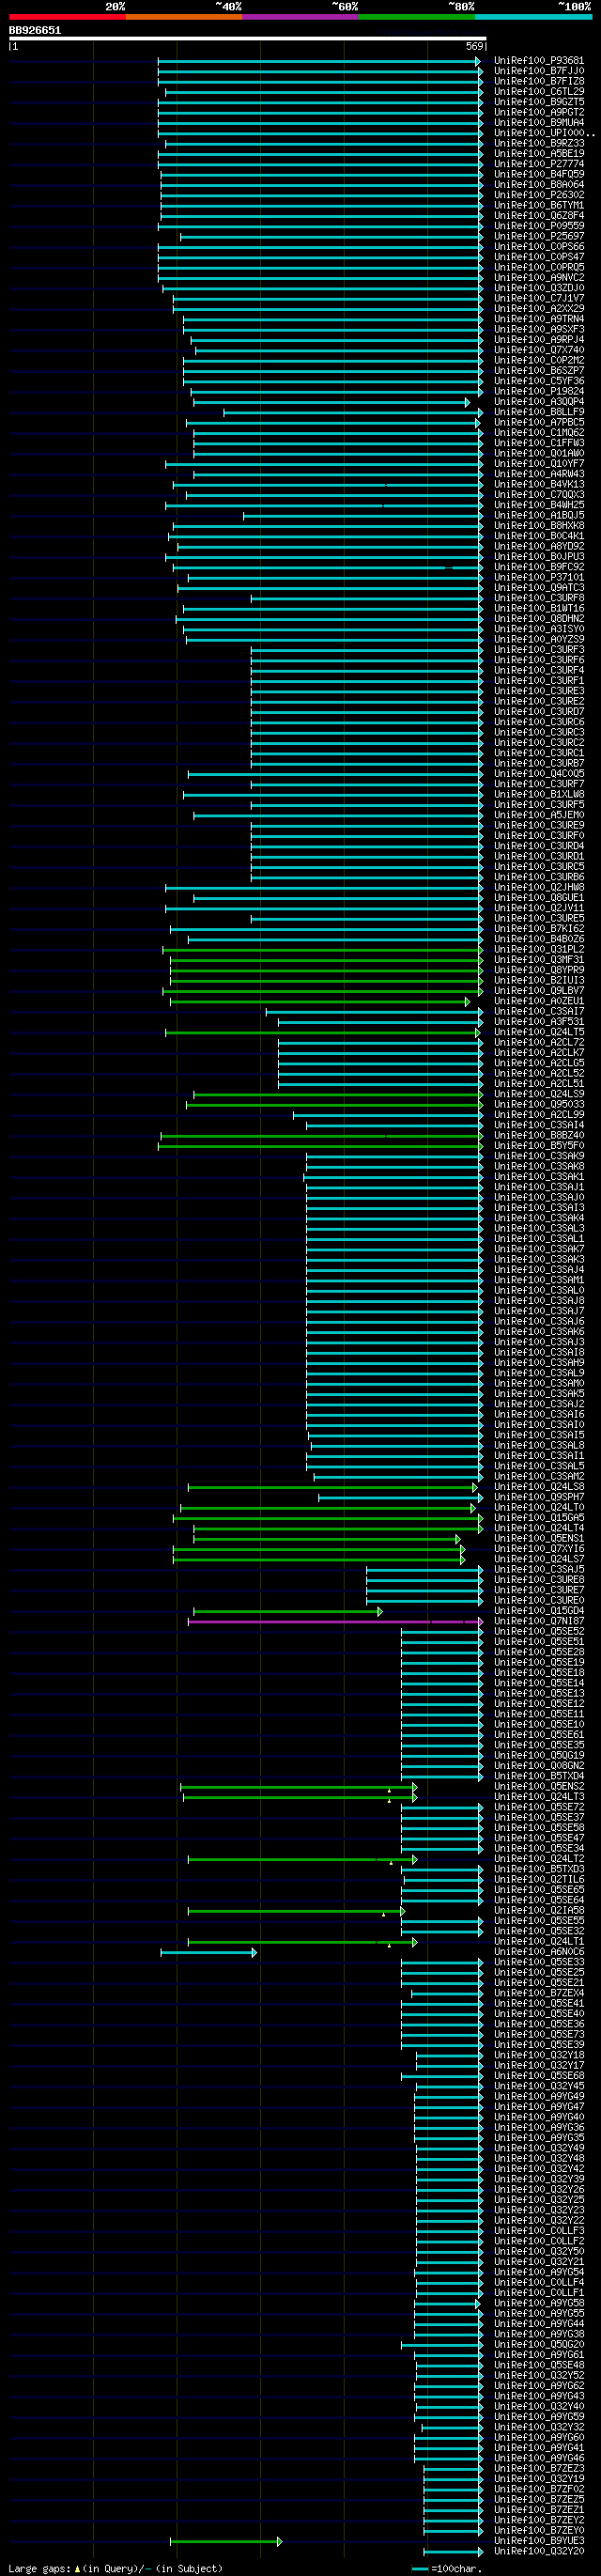Select UniRef100_Q3MF31 label
The height and width of the screenshot is (2576, 601).
[539, 960]
